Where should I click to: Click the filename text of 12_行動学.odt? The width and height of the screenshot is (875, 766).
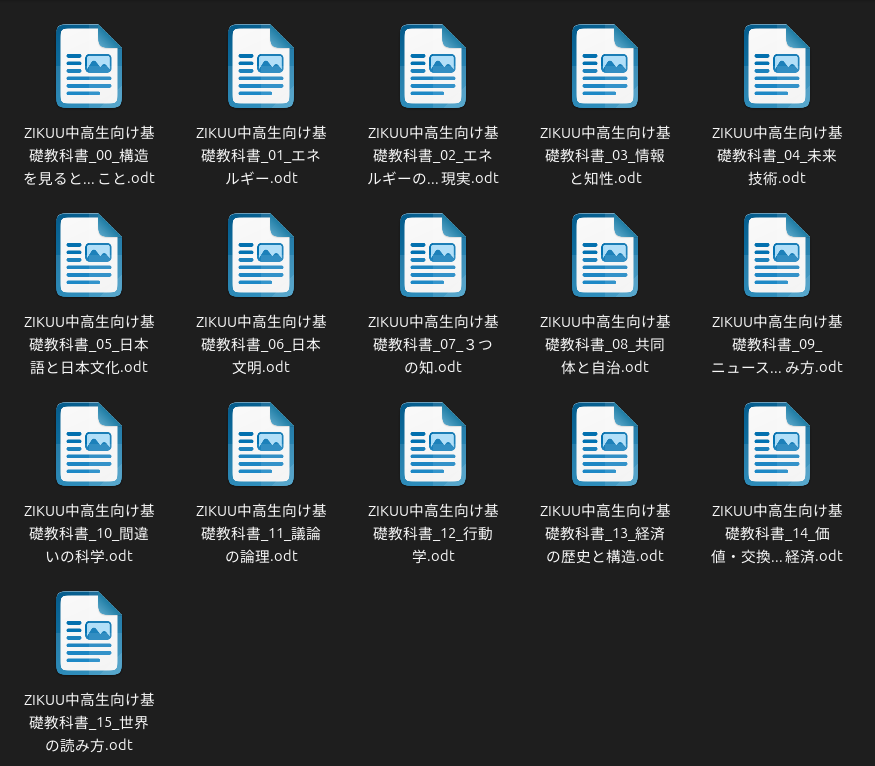[x=433, y=533]
